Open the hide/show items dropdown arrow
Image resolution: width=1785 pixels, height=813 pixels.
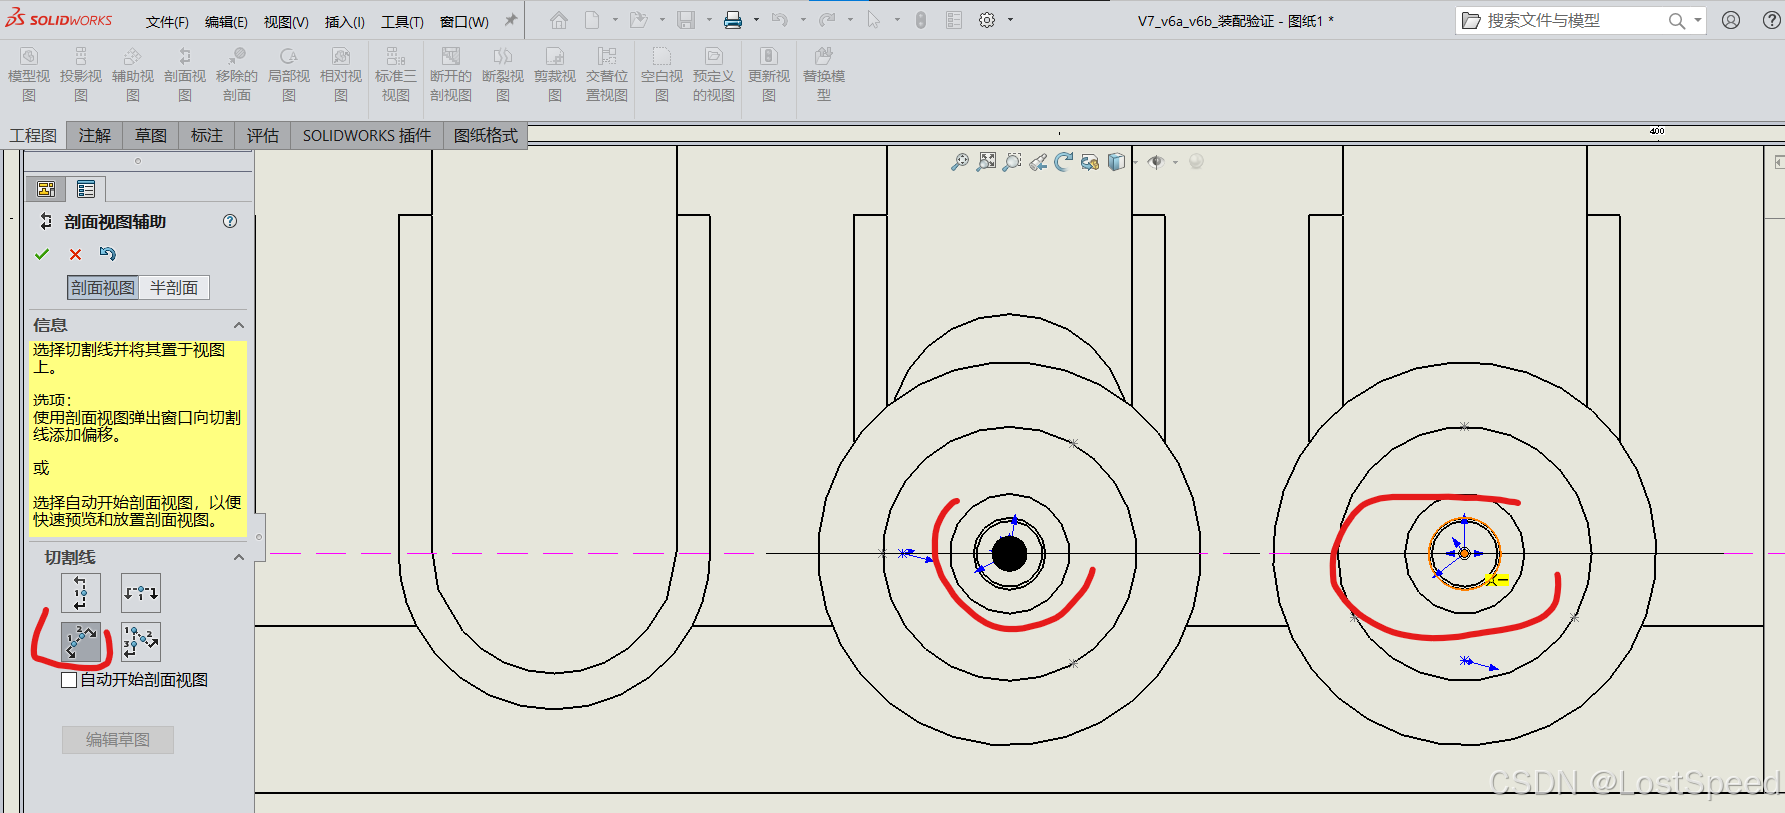coord(1175,162)
